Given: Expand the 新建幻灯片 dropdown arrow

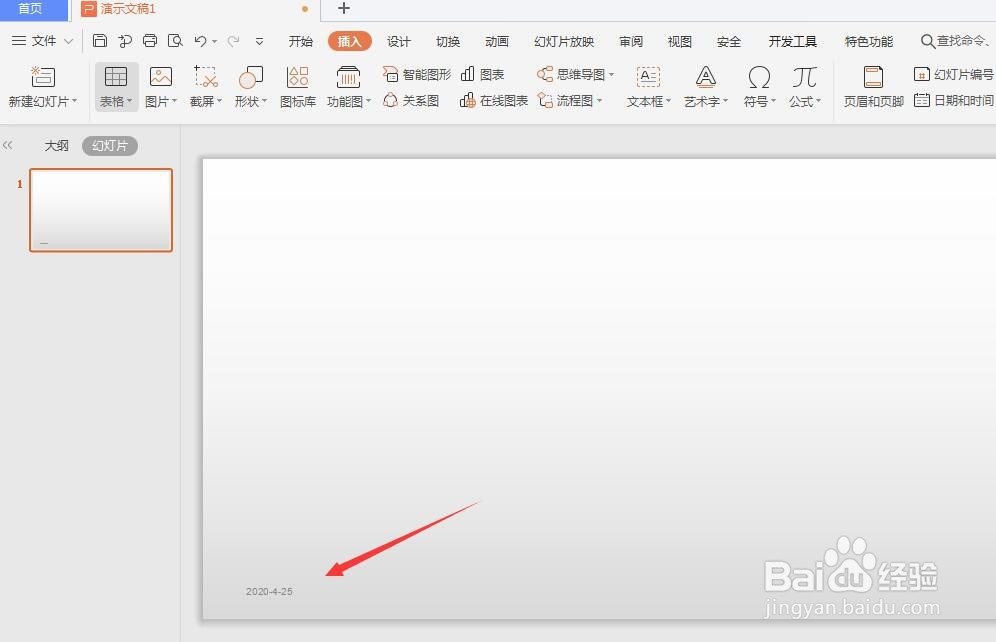Looking at the screenshot, I should tap(74, 100).
